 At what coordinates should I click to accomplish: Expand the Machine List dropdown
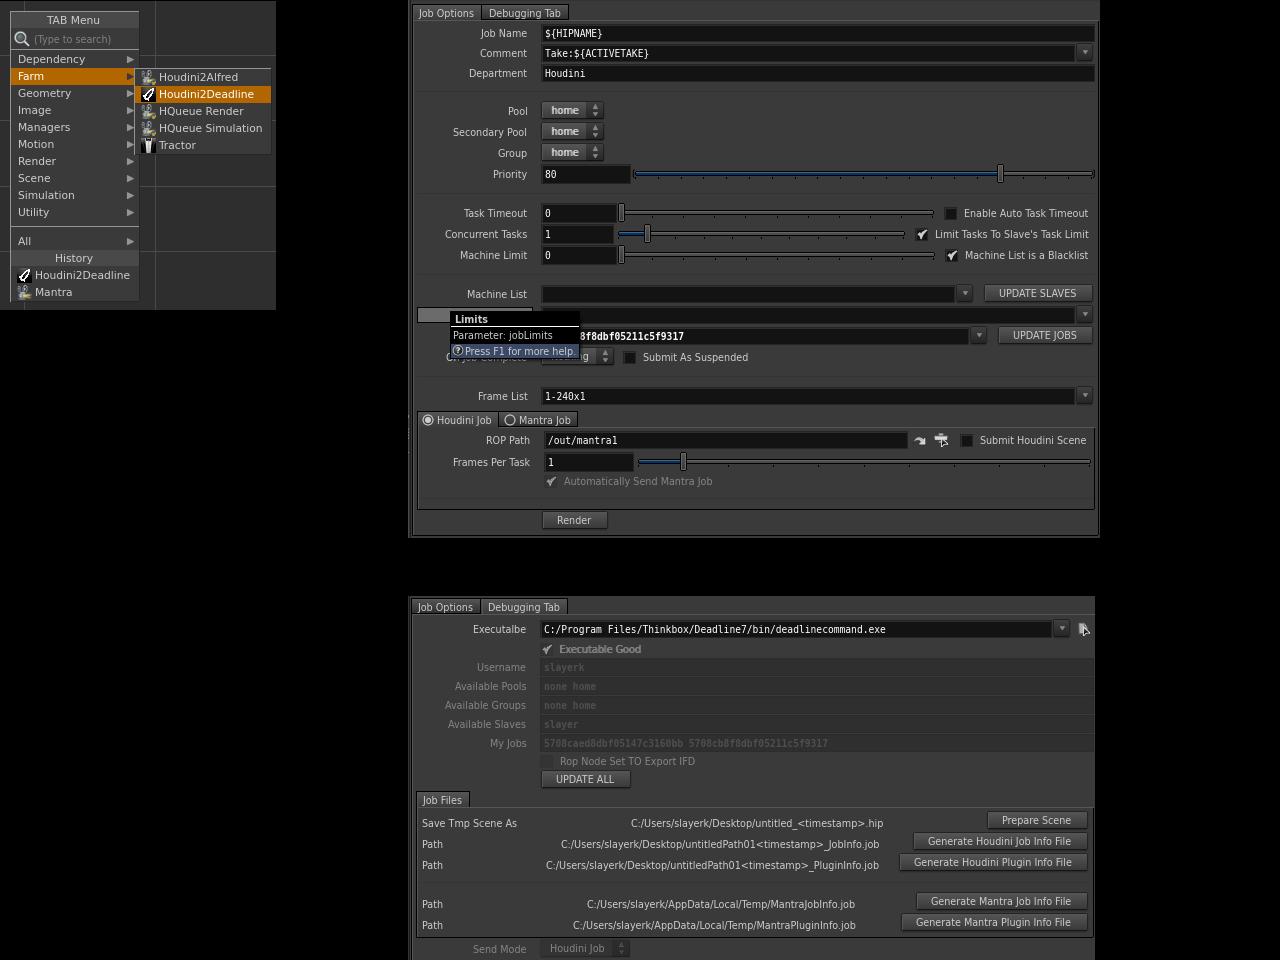[964, 293]
